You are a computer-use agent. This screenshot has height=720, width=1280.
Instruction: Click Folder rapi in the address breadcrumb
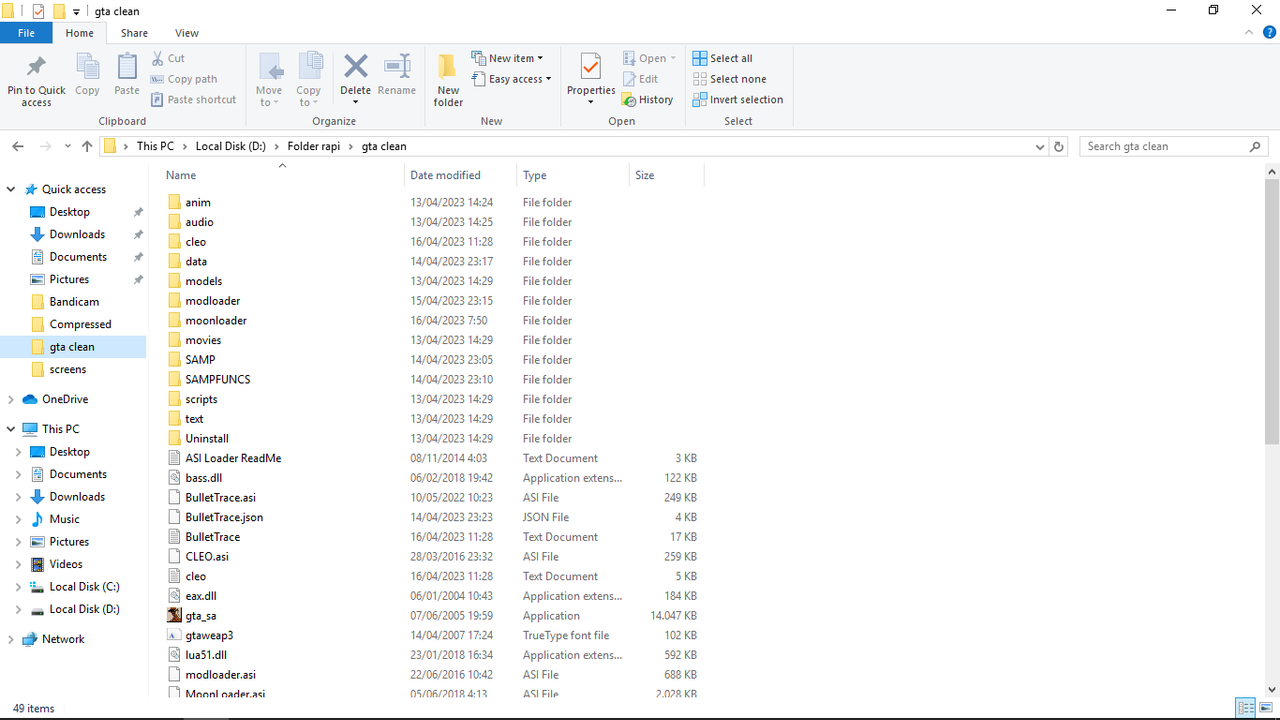point(314,146)
